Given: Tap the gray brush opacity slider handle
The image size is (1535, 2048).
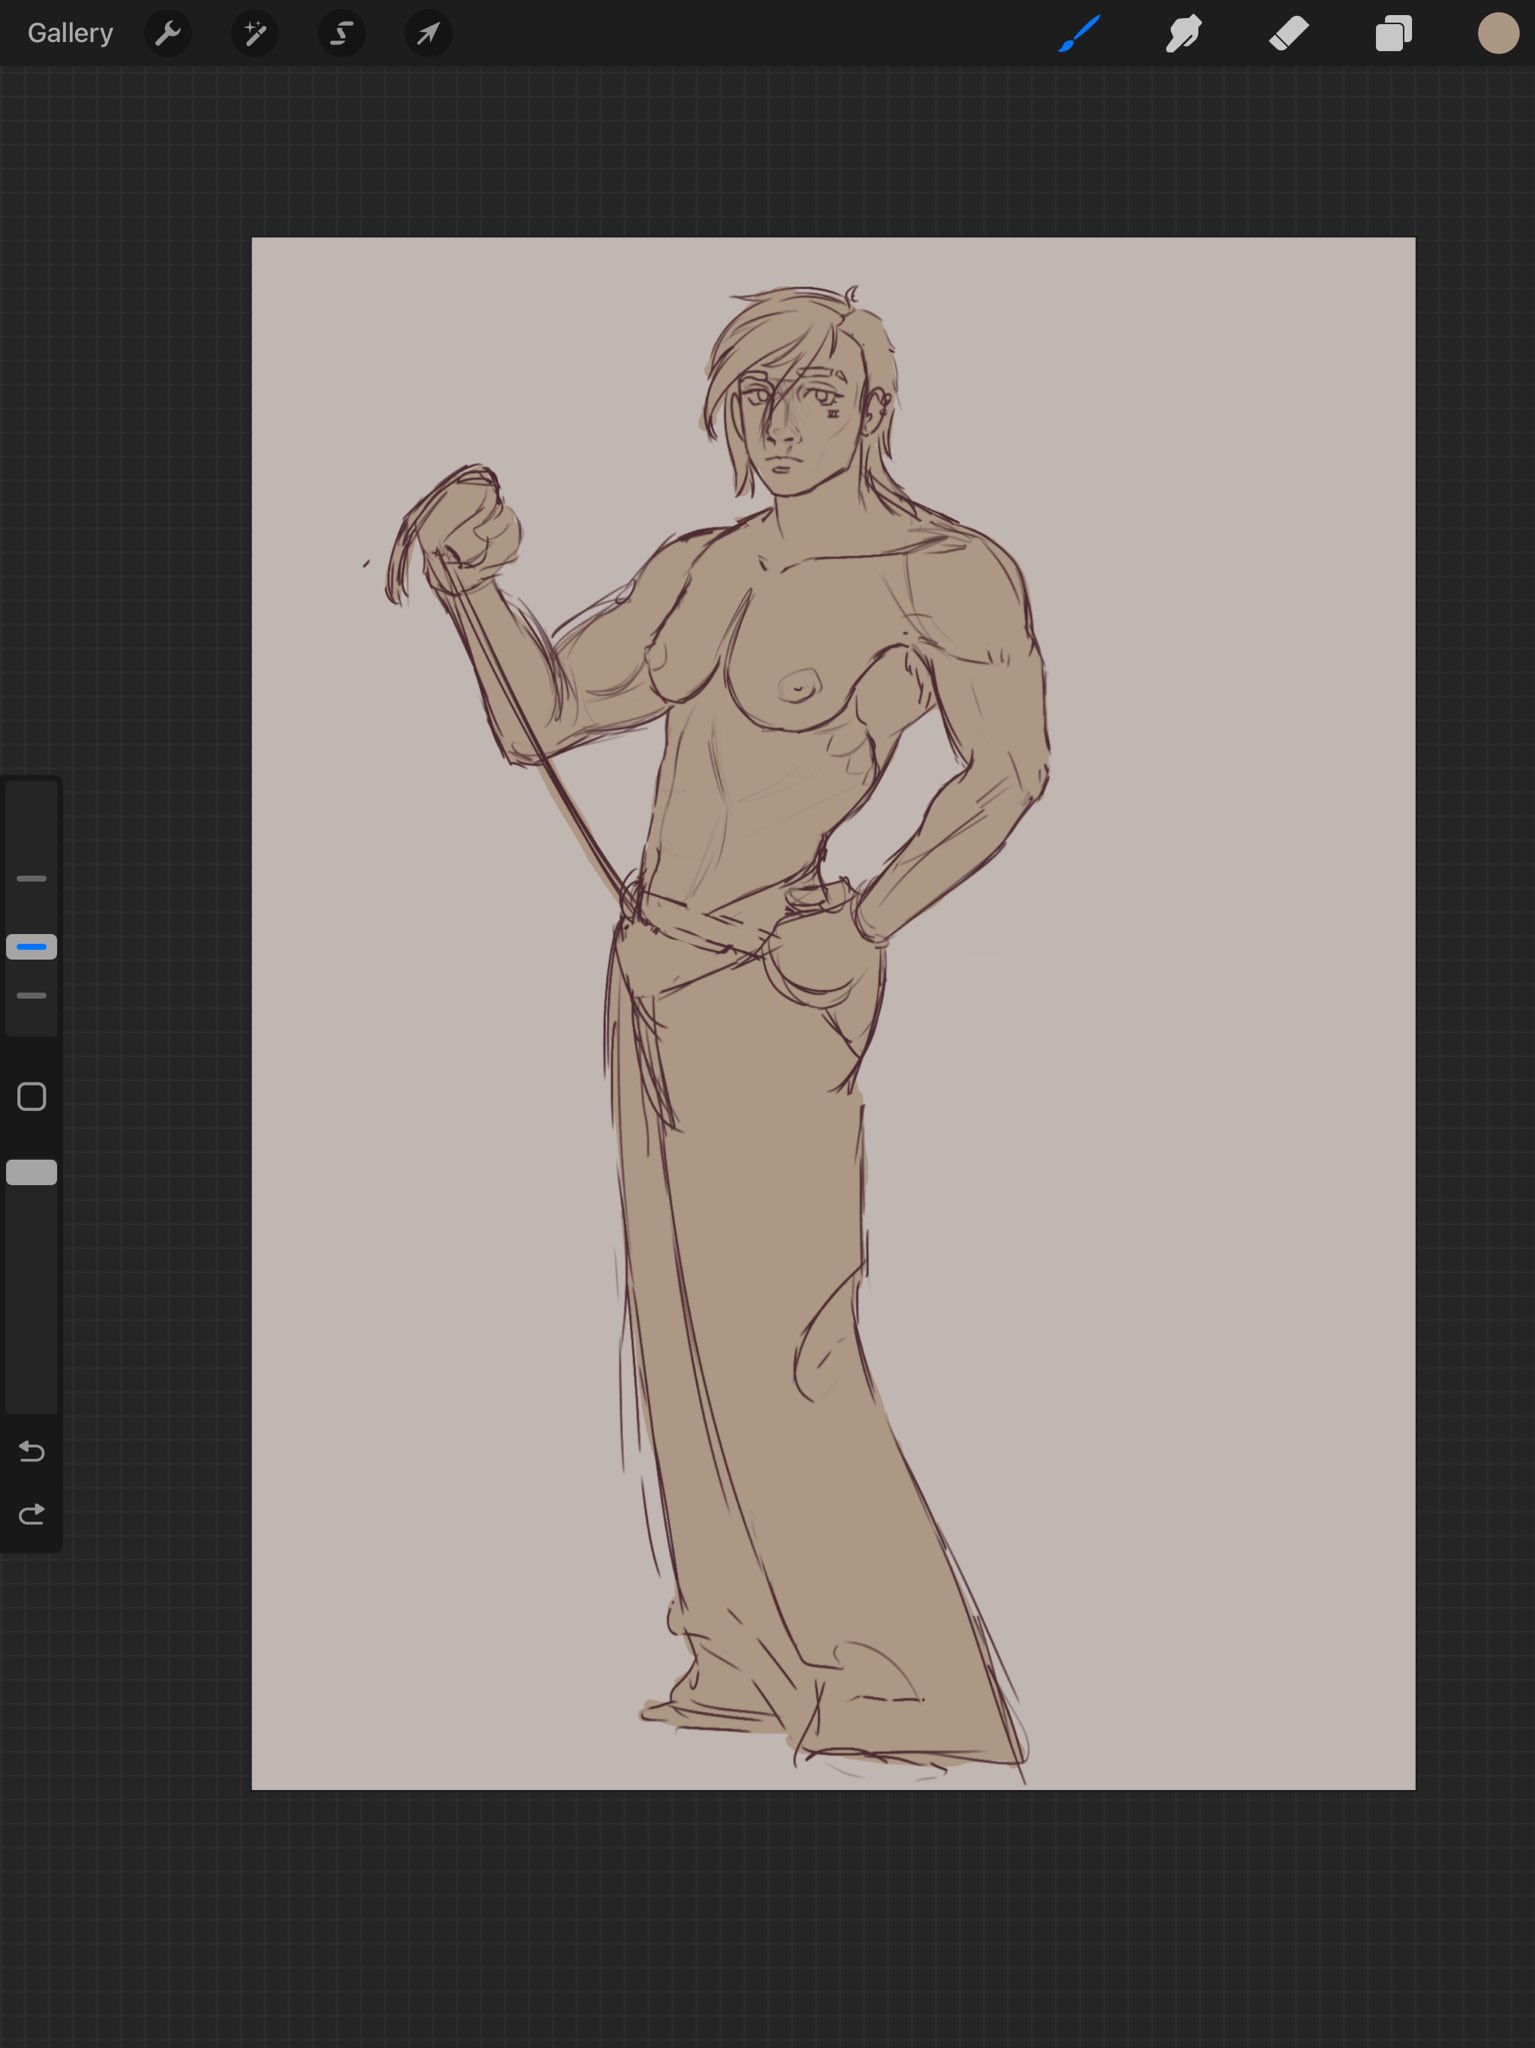Looking at the screenshot, I should coord(32,1172).
